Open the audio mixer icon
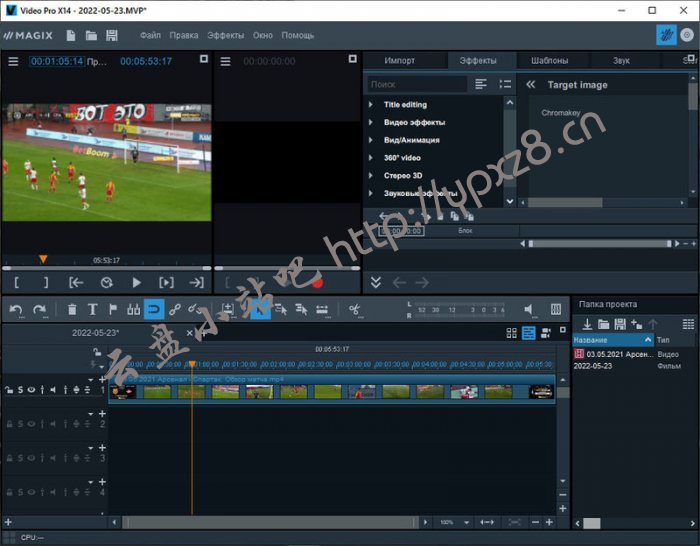The height and width of the screenshot is (546, 700). tap(556, 309)
